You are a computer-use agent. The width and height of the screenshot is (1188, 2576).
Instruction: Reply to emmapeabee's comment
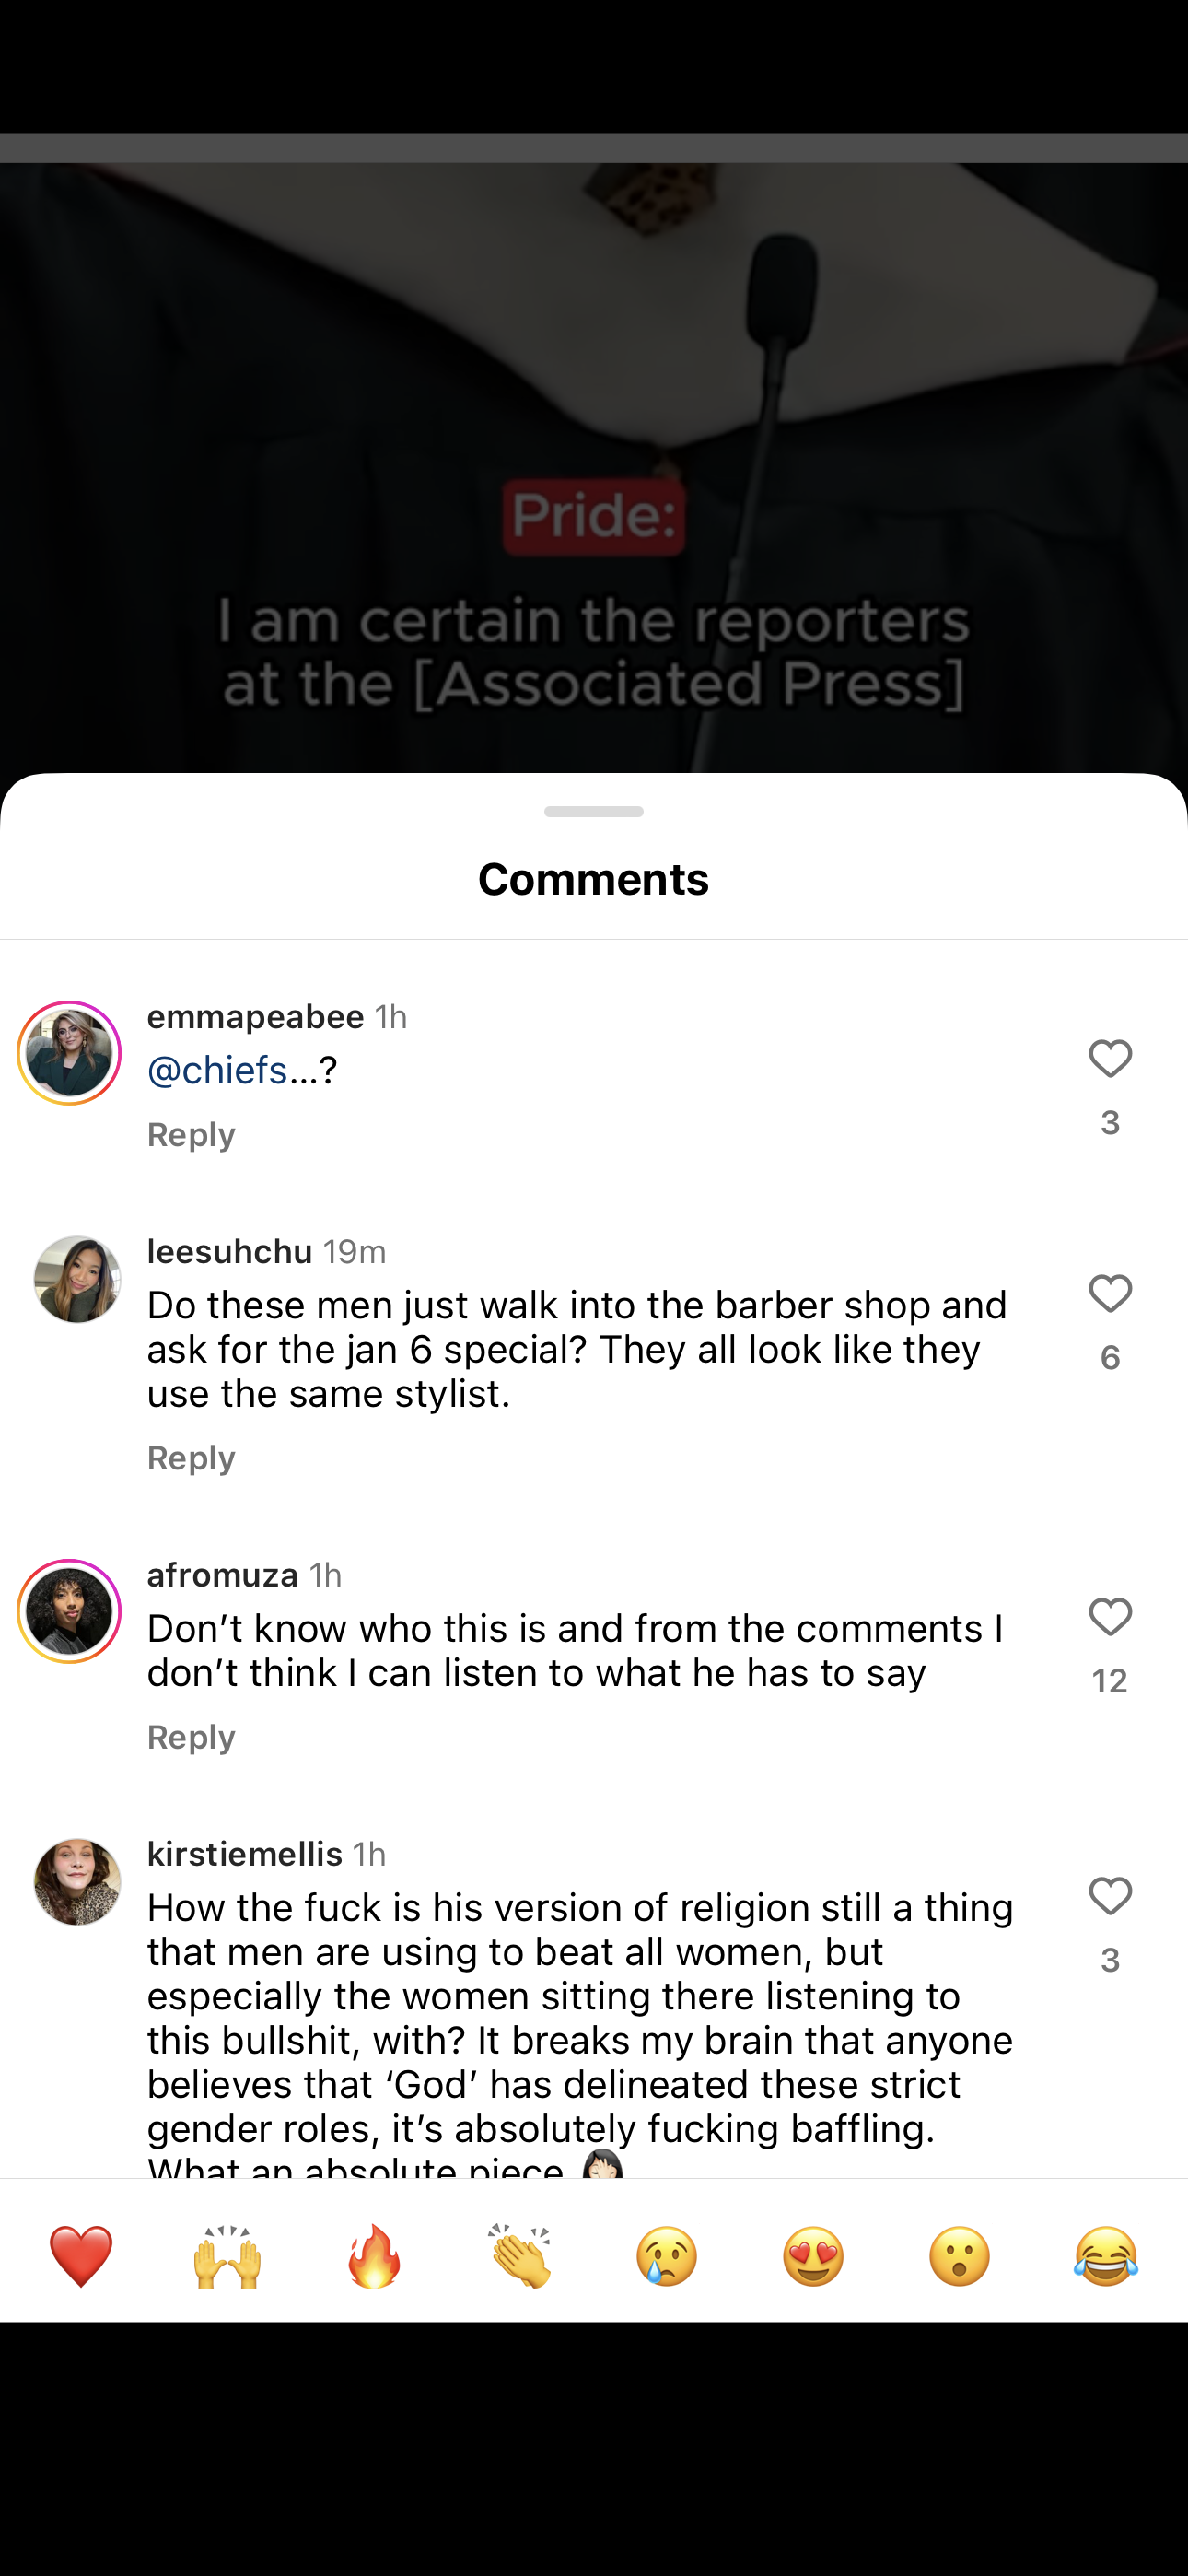click(x=191, y=1135)
